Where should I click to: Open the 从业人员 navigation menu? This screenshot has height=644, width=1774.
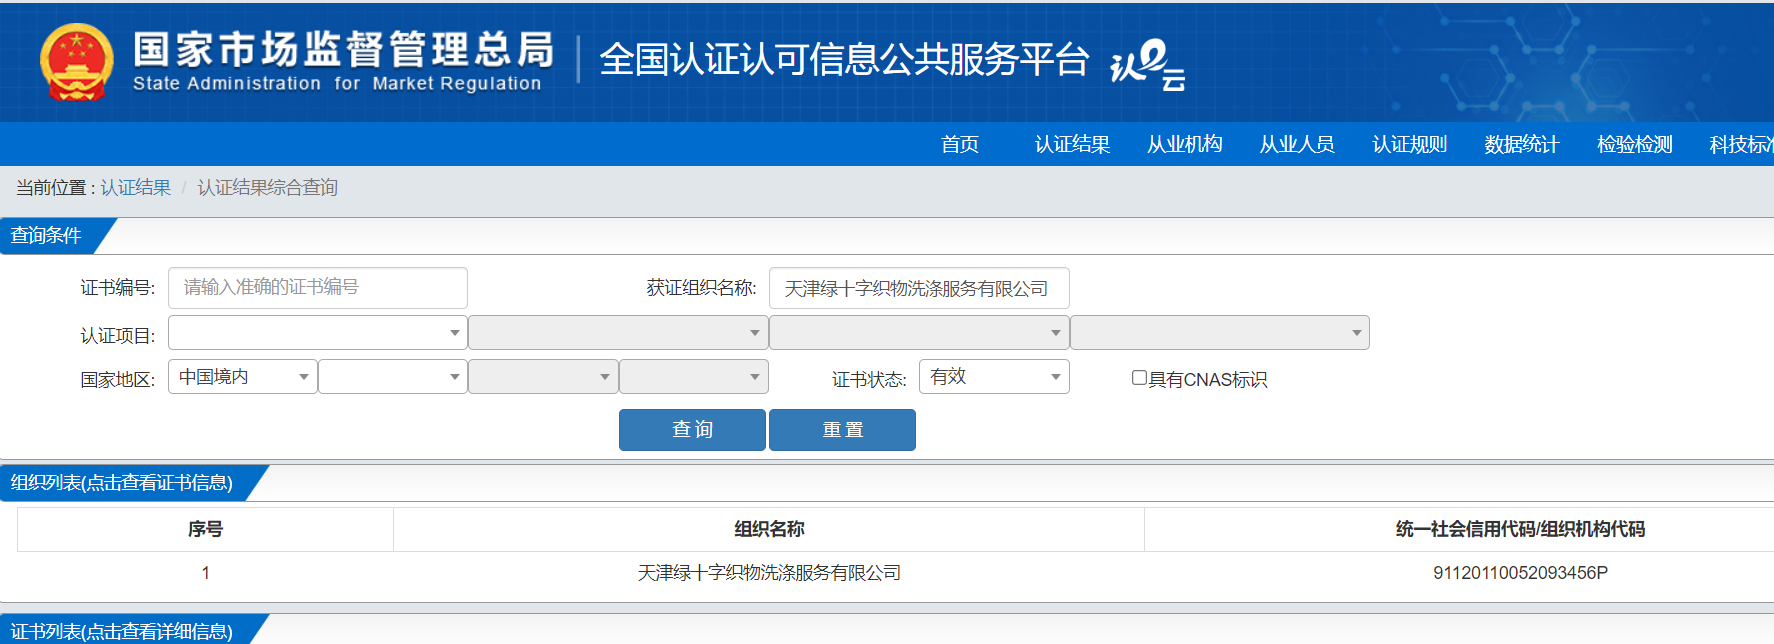(1297, 144)
